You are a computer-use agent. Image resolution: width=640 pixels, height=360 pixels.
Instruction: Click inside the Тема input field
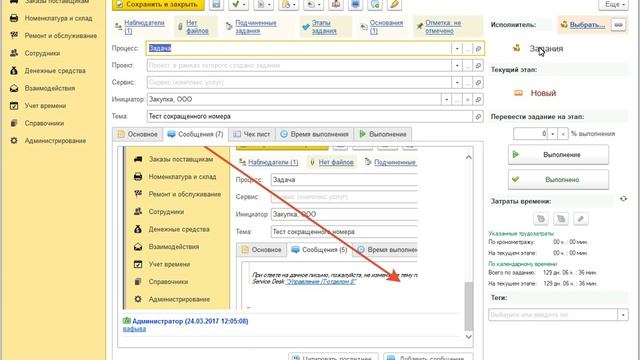tap(310, 117)
